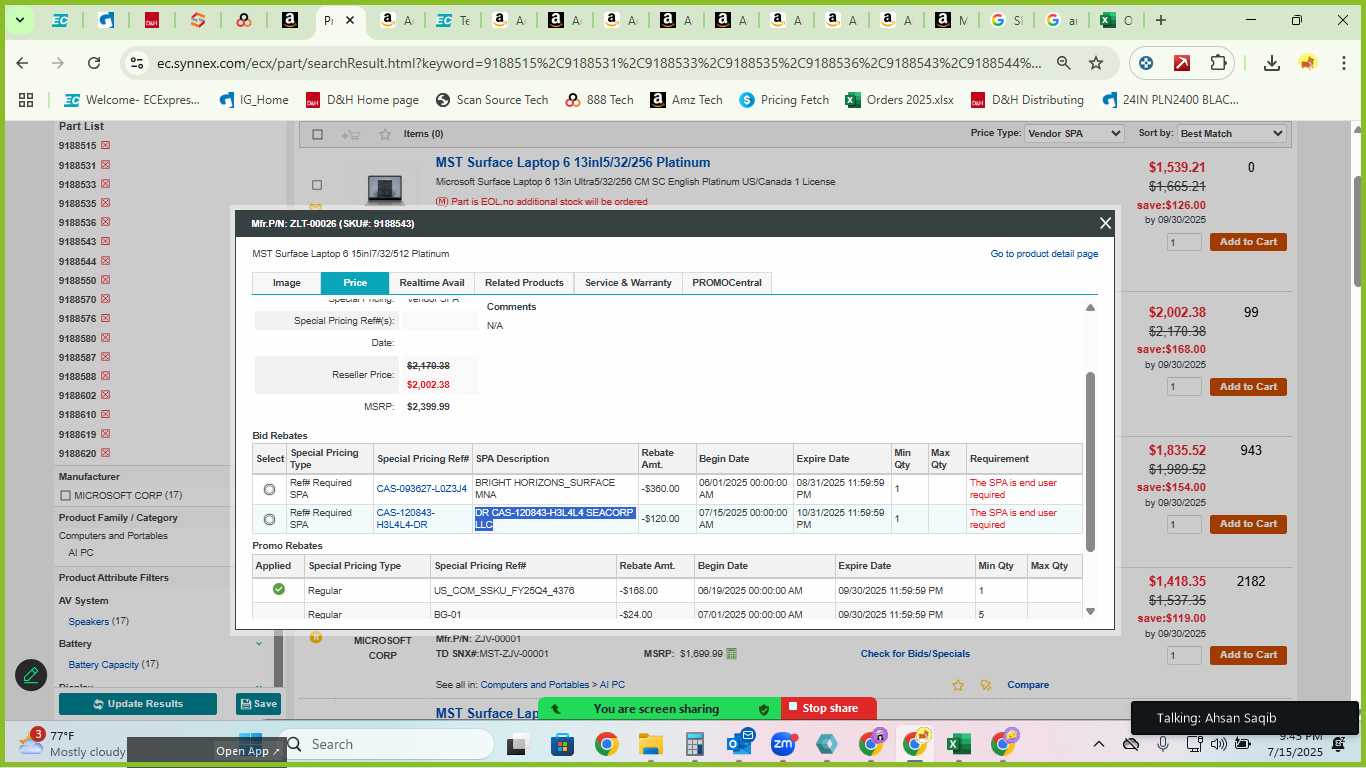1366x768 pixels.
Task: Open Excel in taskbar
Action: [958, 744]
